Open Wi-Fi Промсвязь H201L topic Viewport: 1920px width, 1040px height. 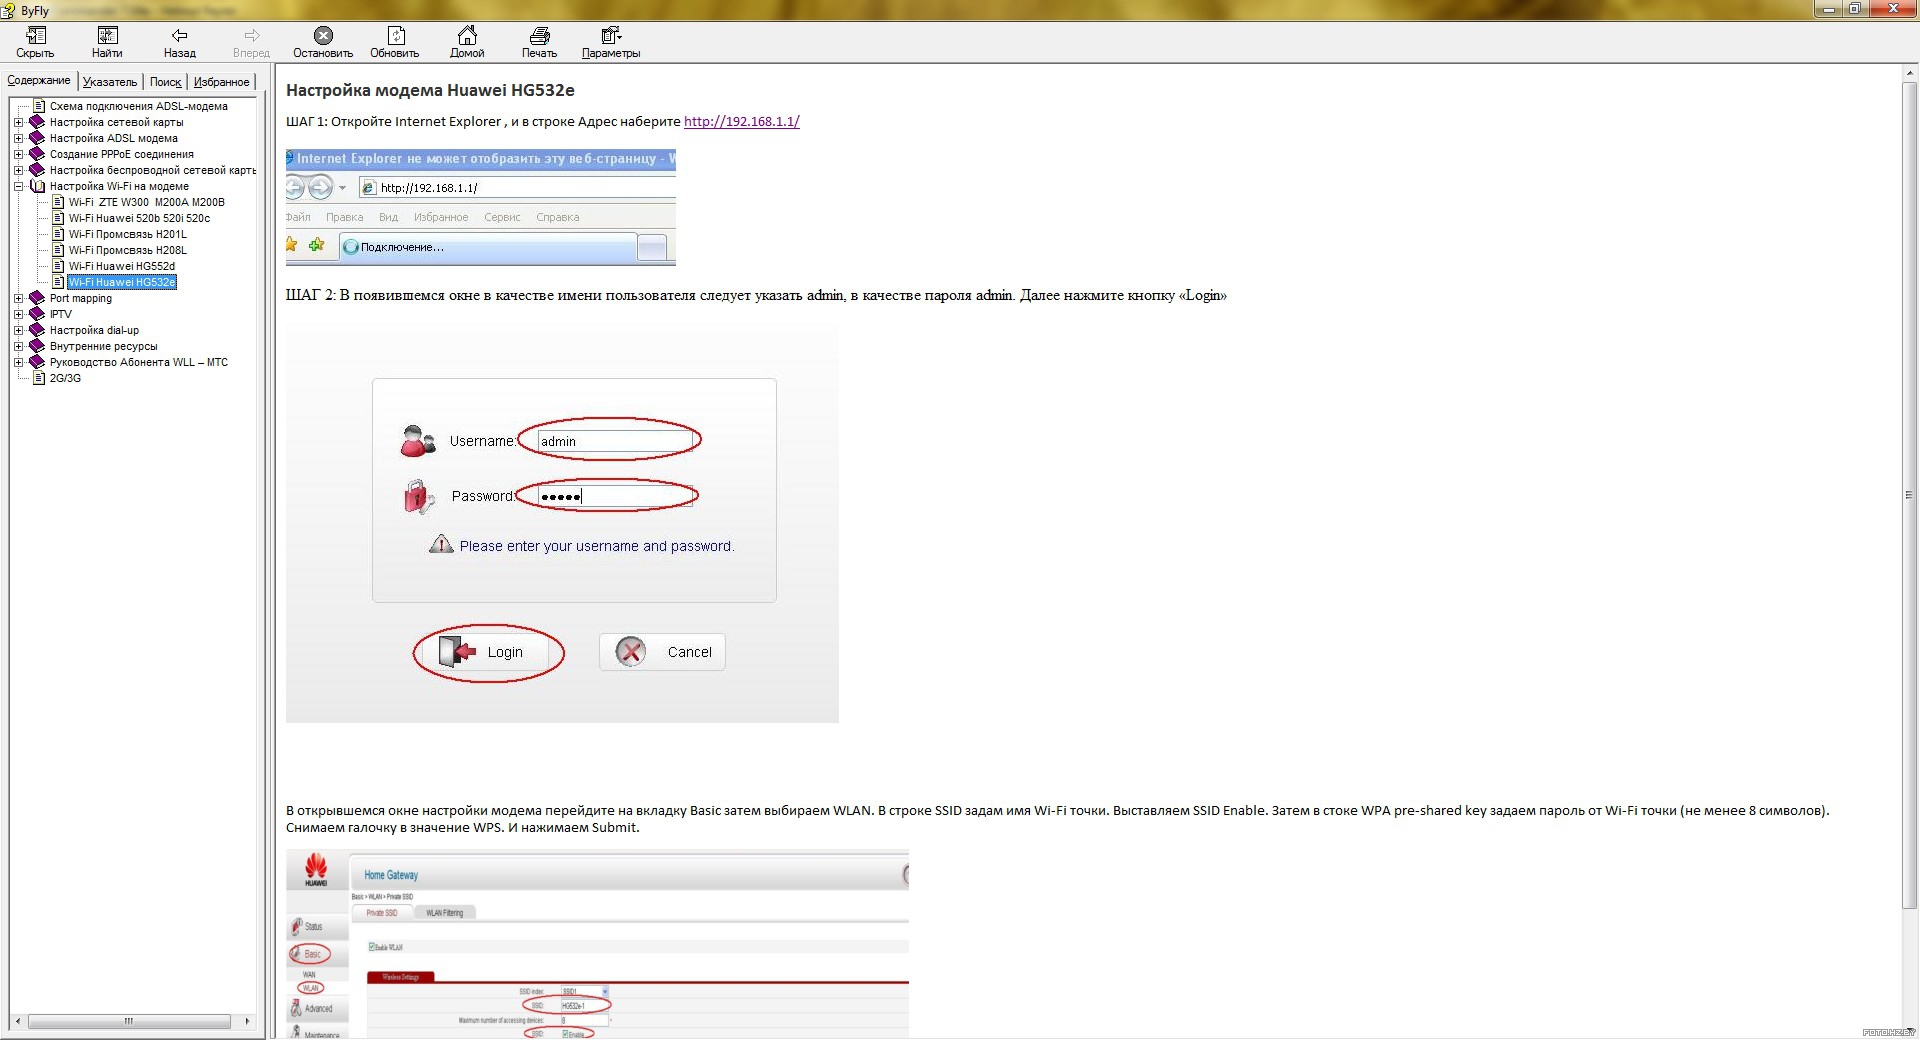(x=127, y=234)
